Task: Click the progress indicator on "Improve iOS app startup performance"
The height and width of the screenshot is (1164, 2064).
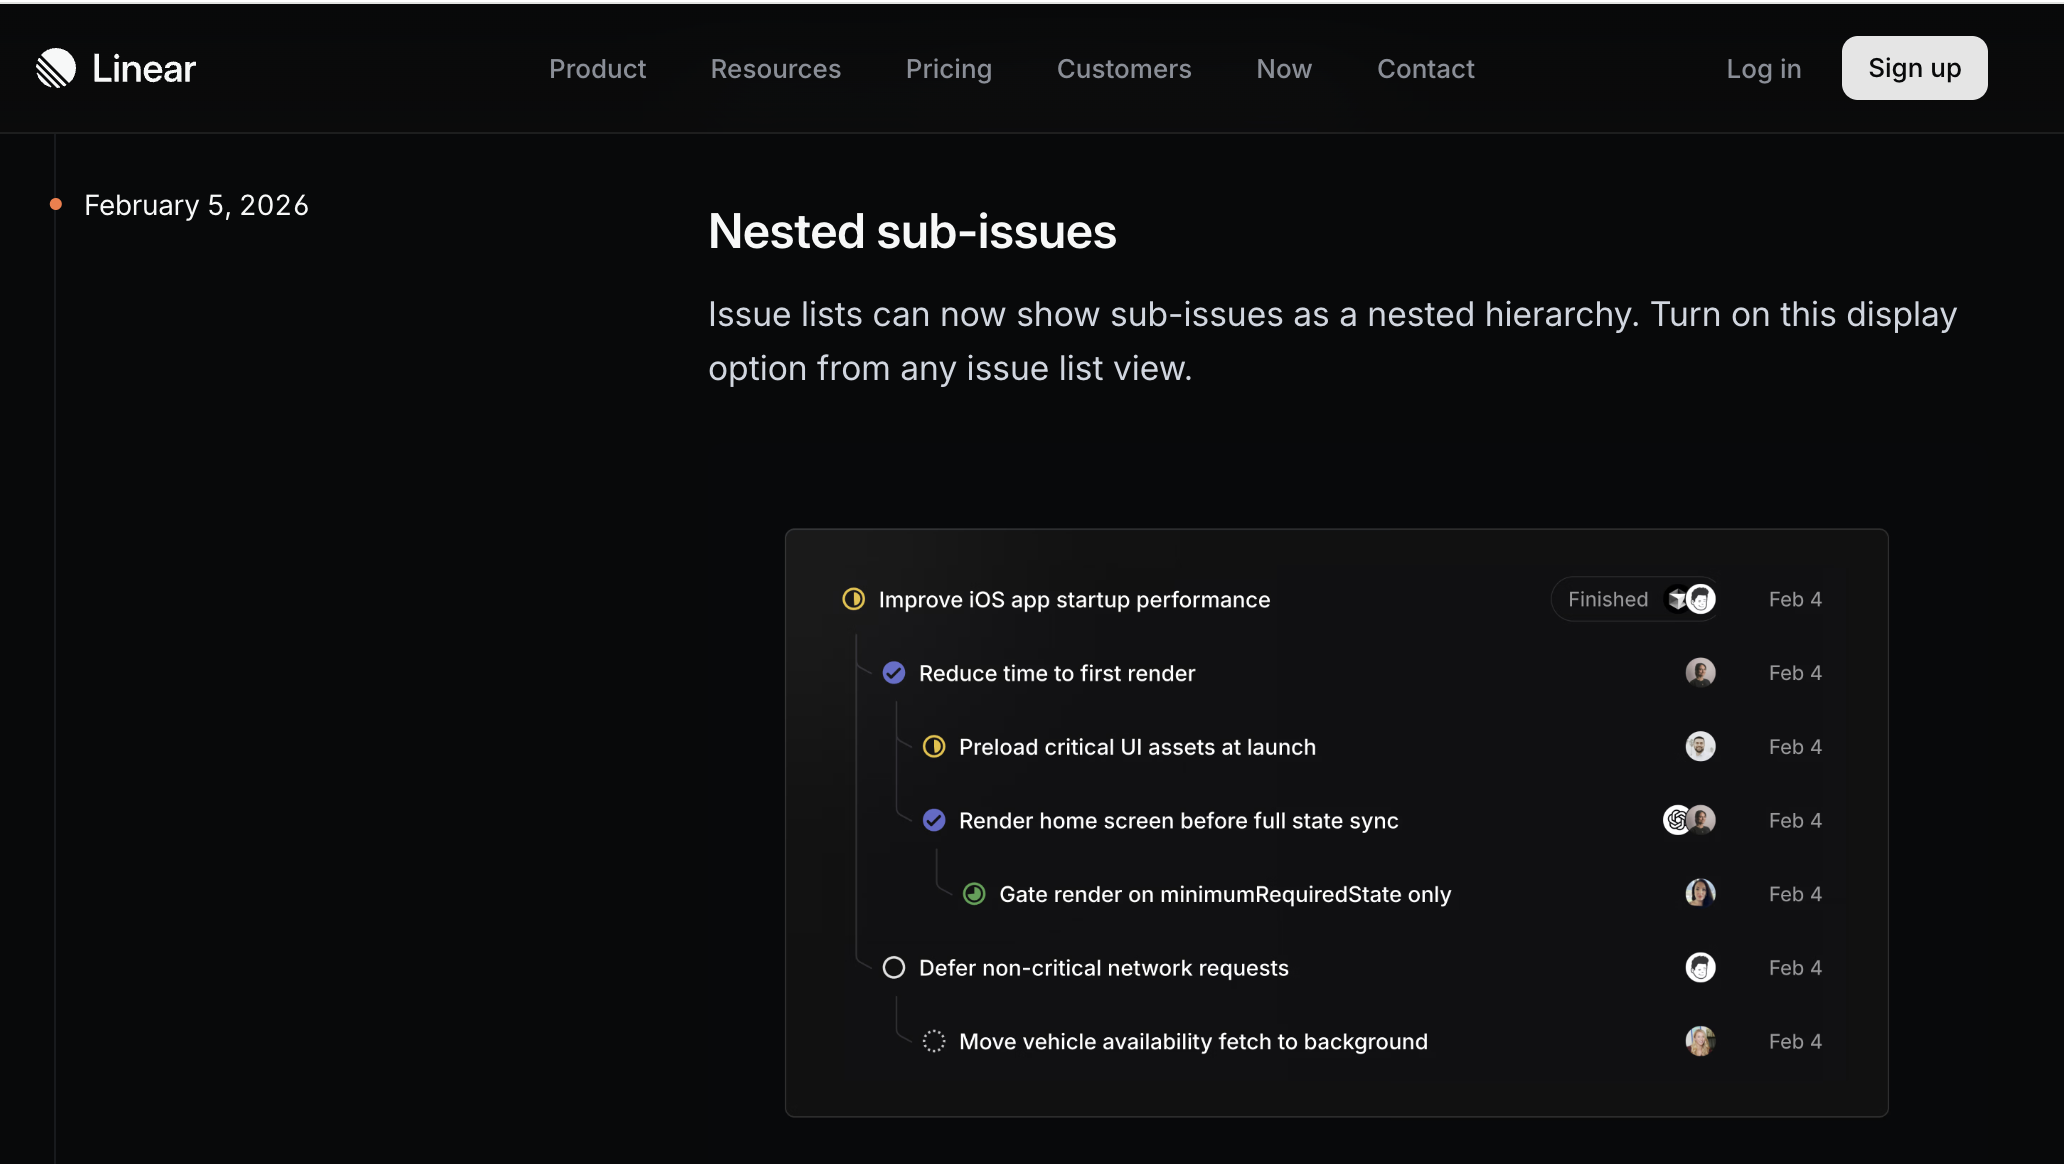Action: point(852,598)
